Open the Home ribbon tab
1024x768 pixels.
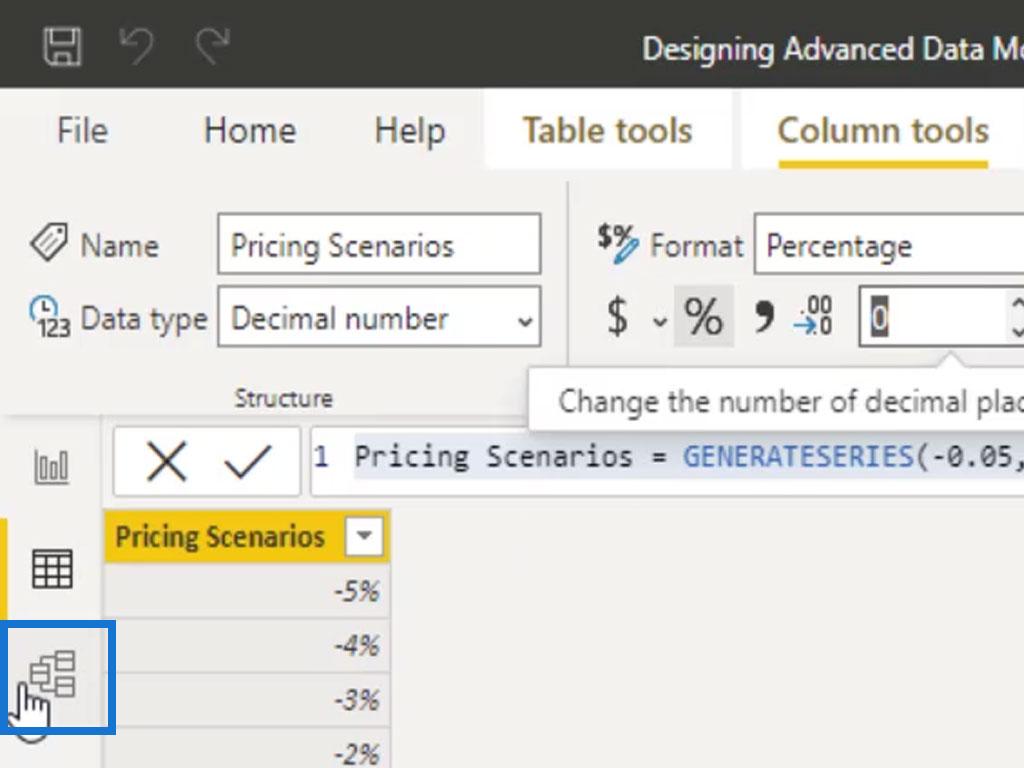point(249,131)
